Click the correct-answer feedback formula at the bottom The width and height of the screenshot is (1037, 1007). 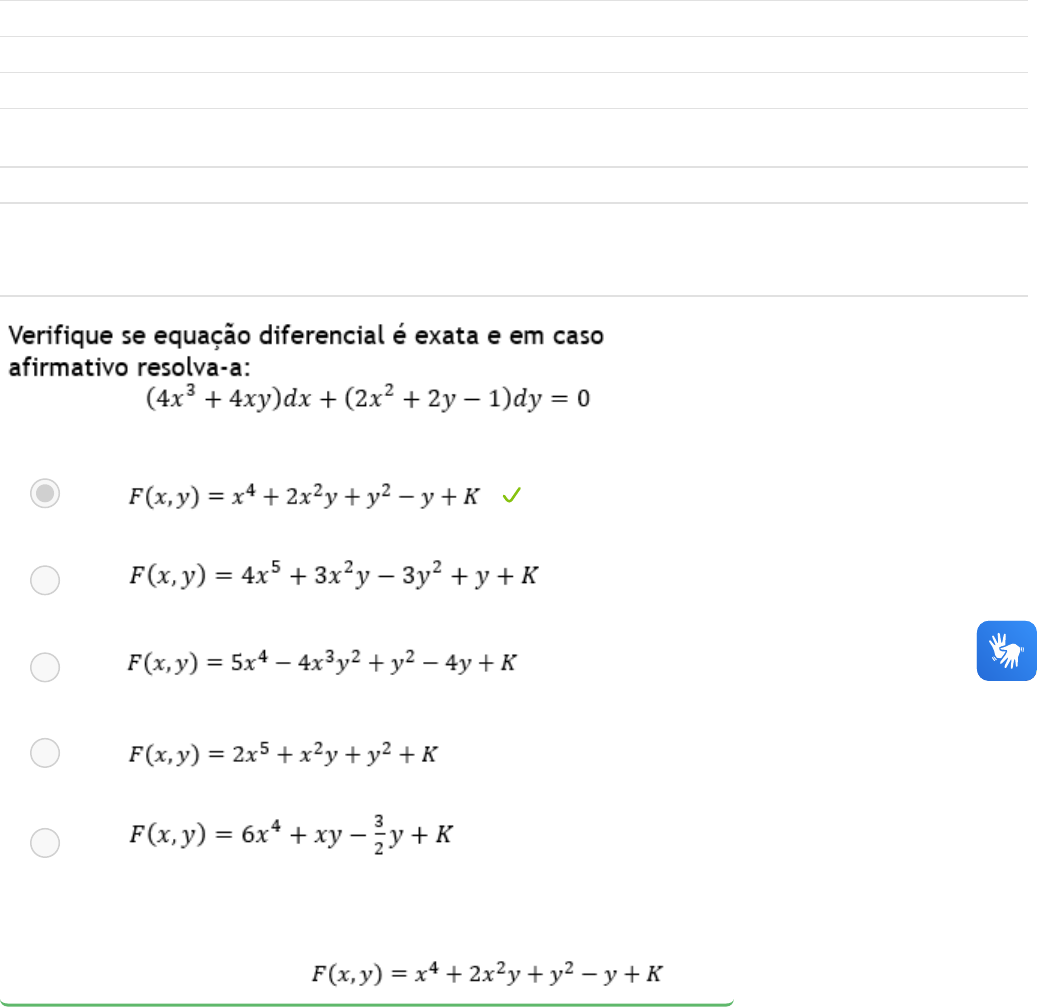(x=487, y=972)
